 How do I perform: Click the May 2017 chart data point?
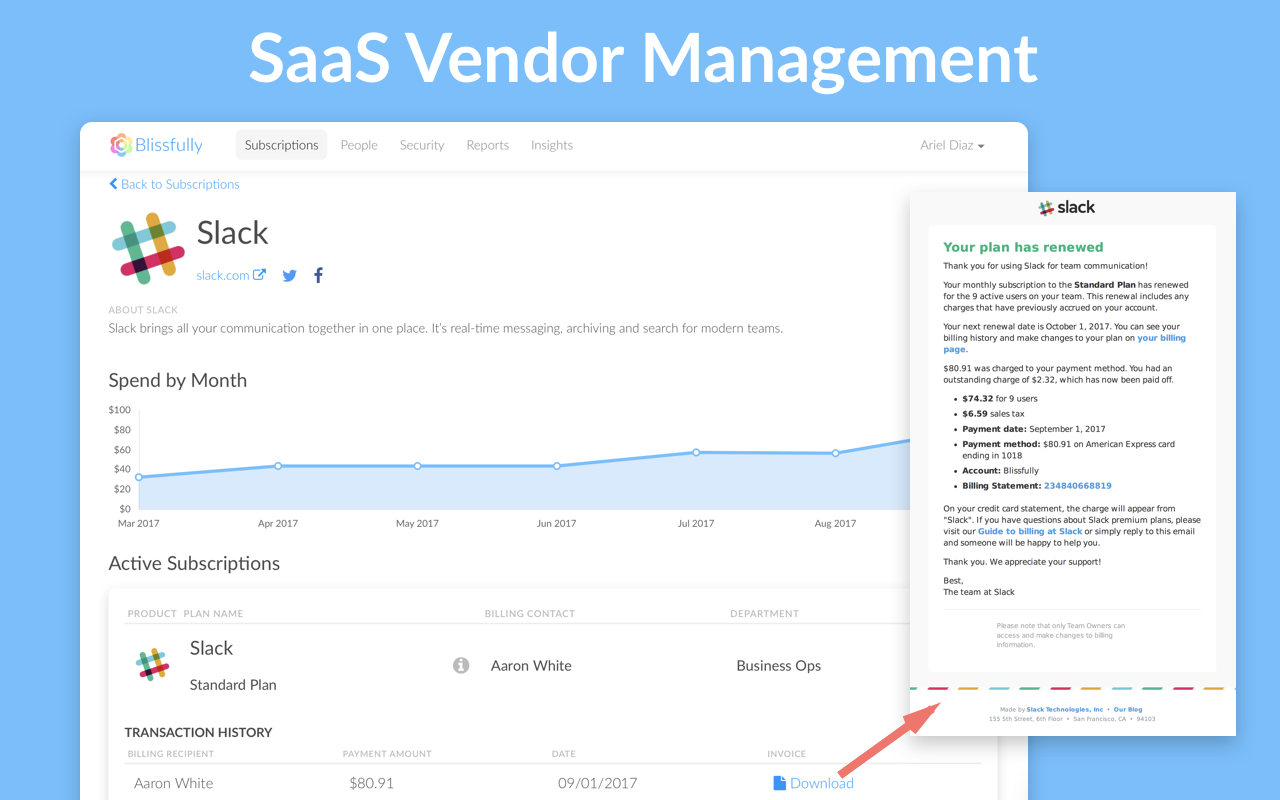[x=417, y=466]
